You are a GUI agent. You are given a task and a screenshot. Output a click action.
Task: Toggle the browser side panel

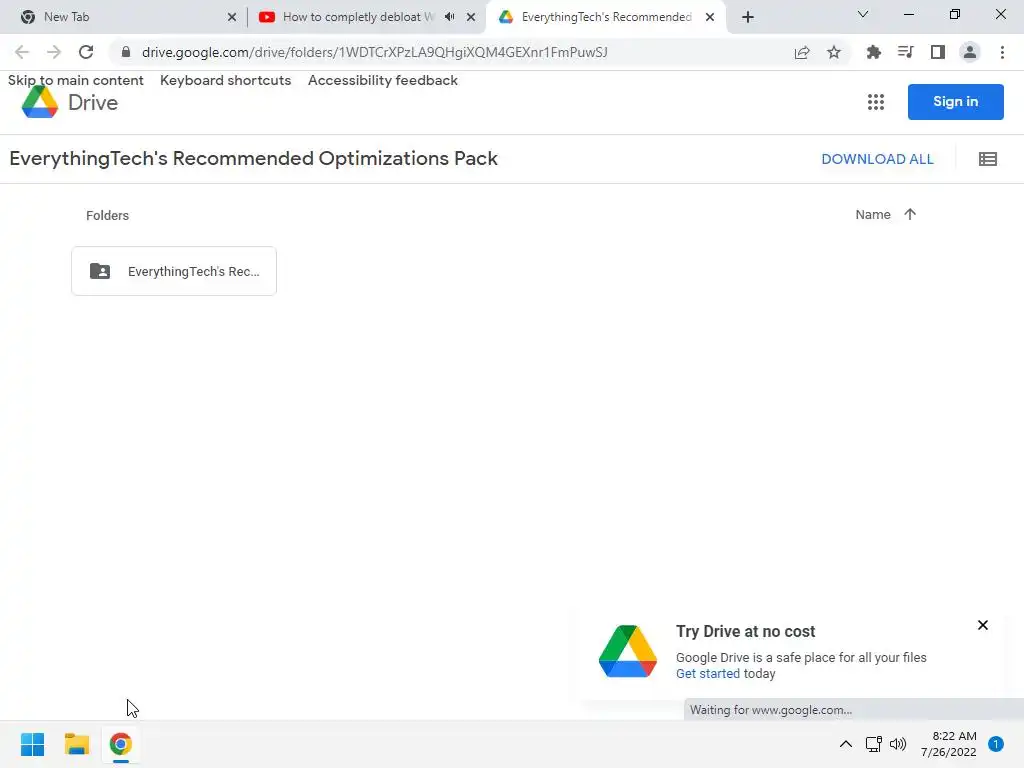tap(938, 52)
